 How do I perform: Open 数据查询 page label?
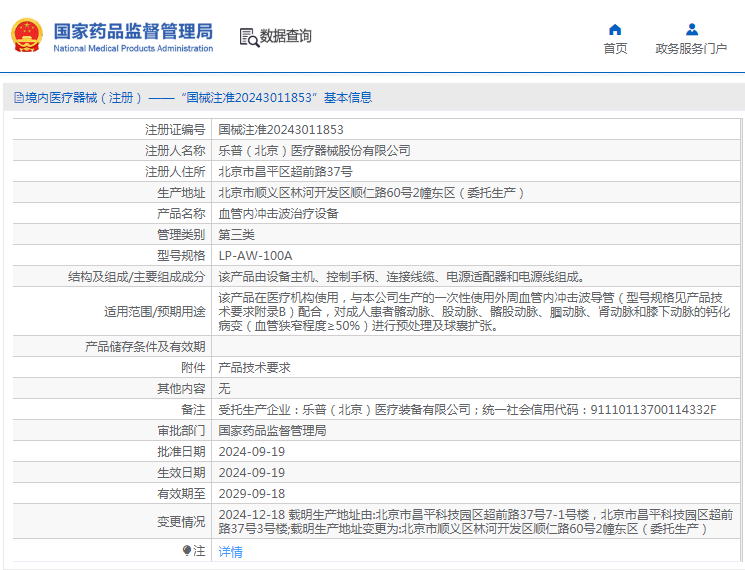pos(285,36)
